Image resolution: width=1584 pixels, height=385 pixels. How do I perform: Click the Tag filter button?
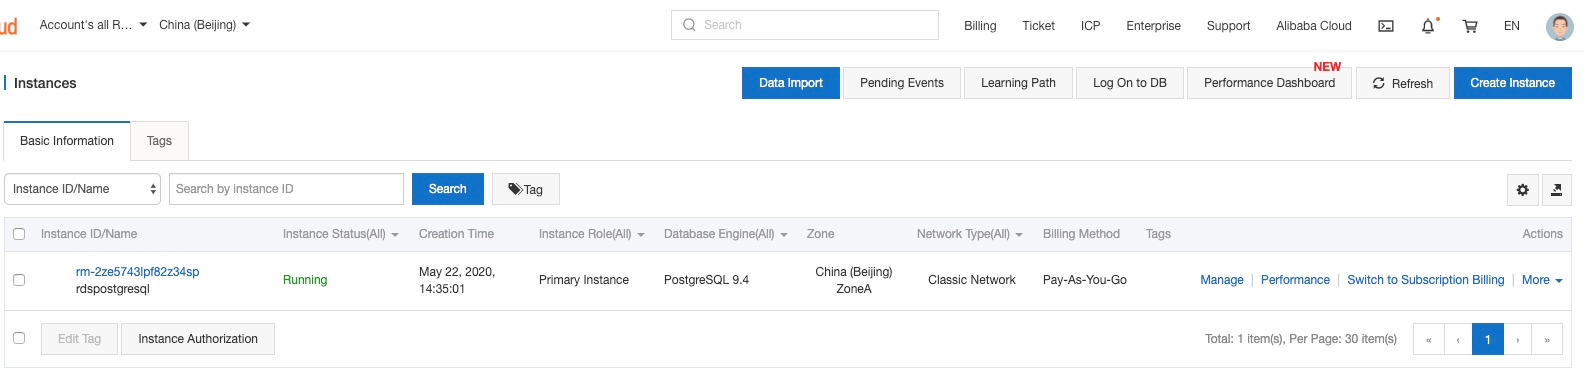point(525,189)
